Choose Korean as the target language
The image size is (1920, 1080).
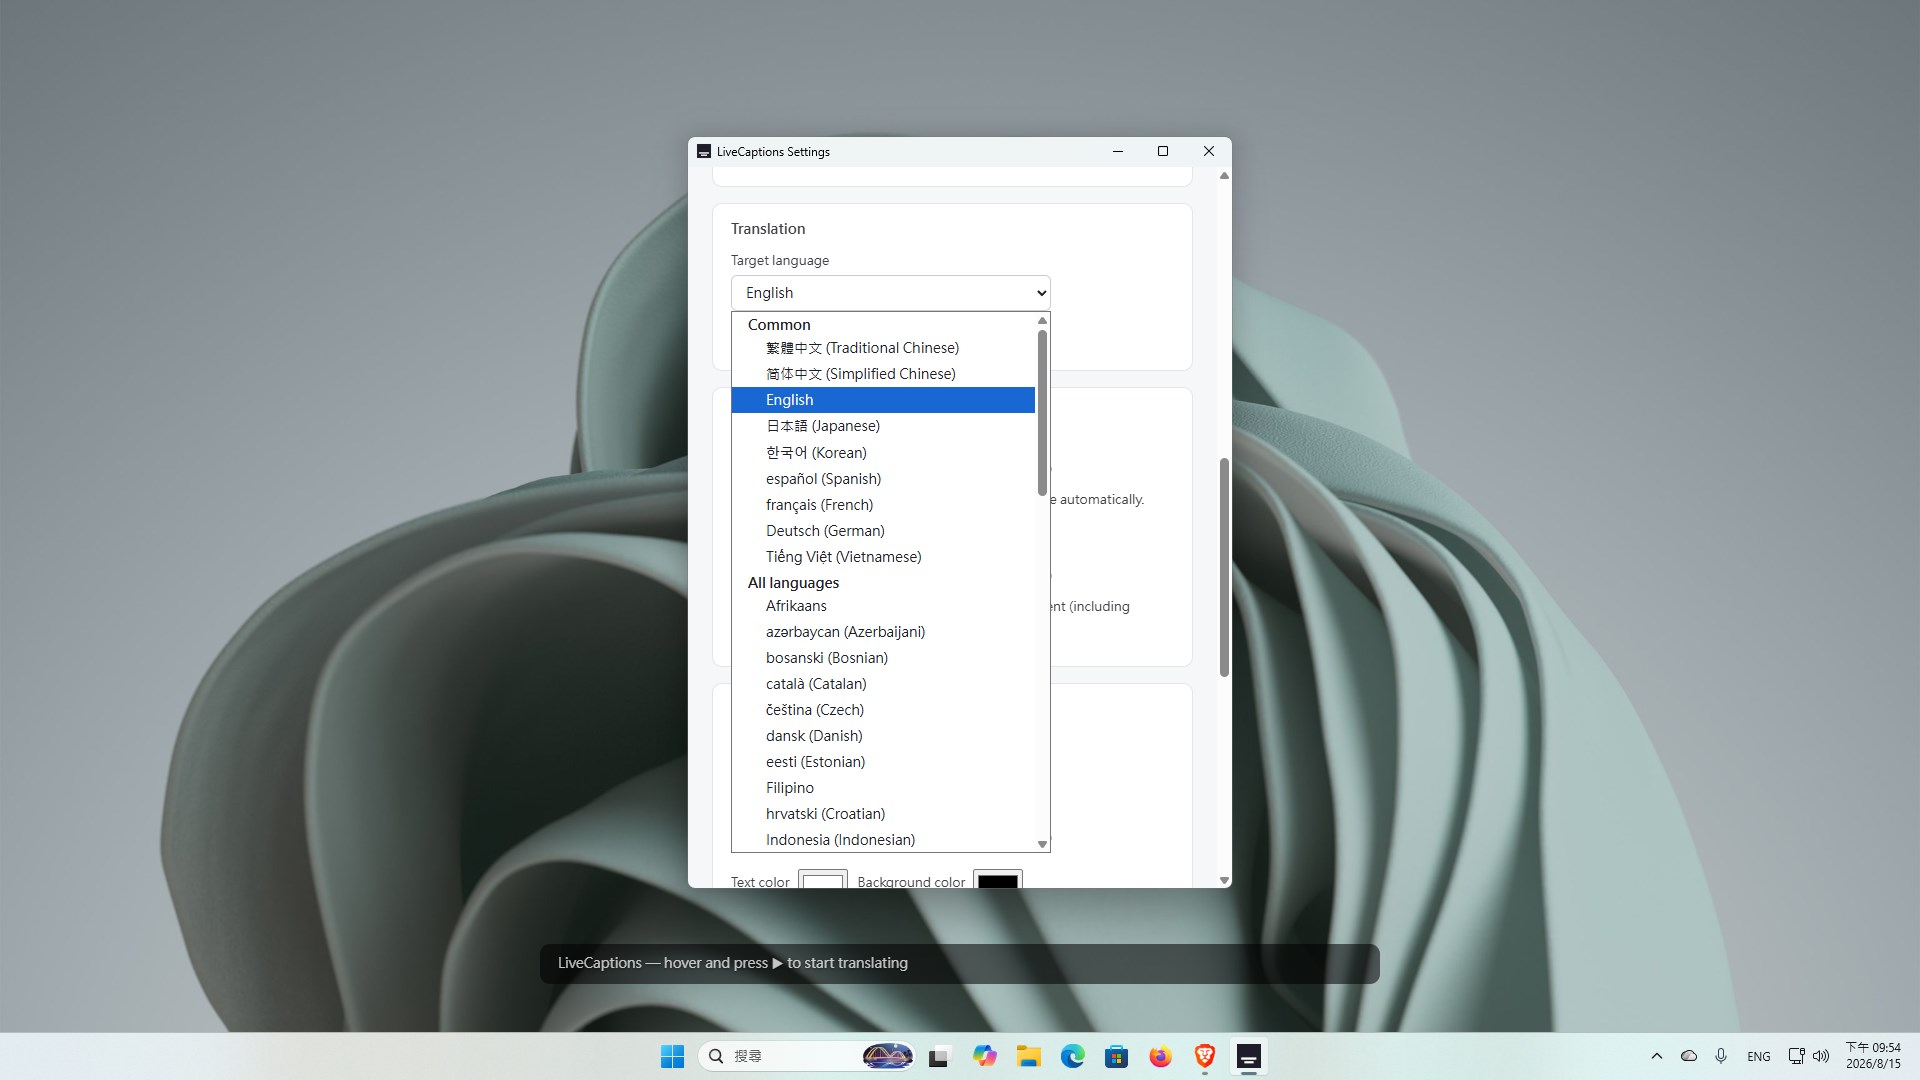883,453
